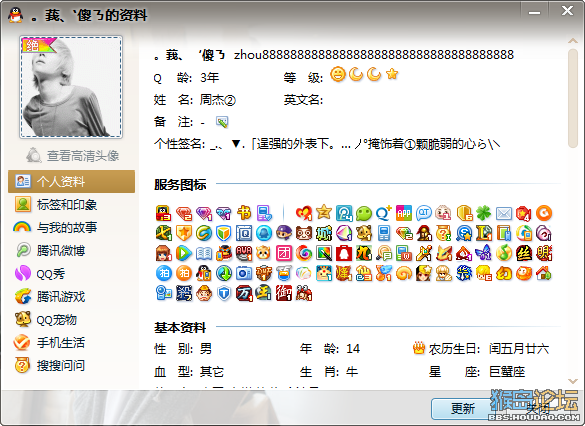Click the vertical scrollbar thumb
This screenshot has width=585, height=426.
coord(573,98)
